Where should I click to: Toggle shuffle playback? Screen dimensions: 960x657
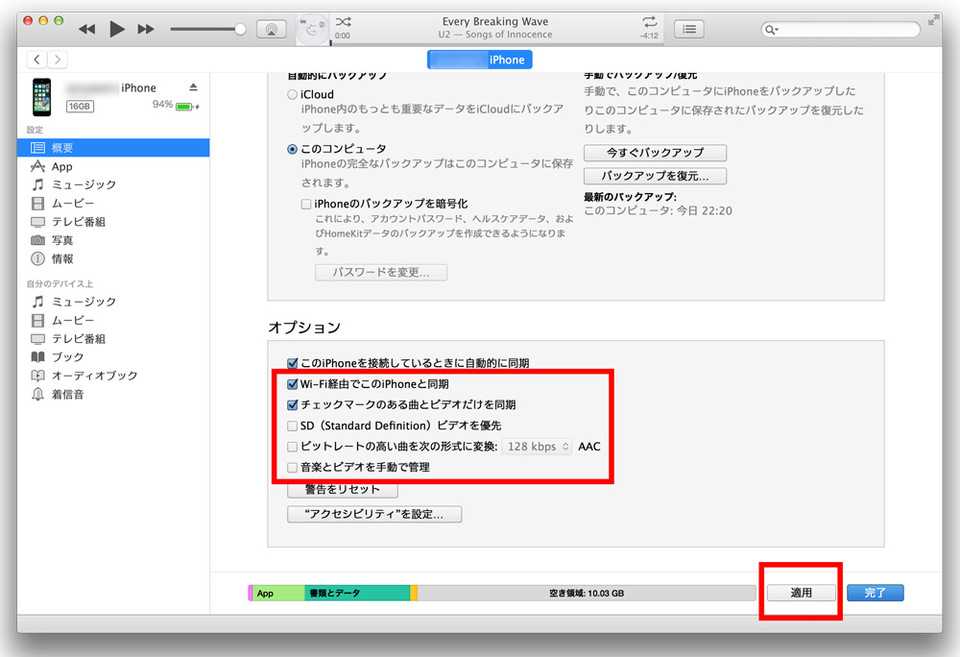point(343,22)
